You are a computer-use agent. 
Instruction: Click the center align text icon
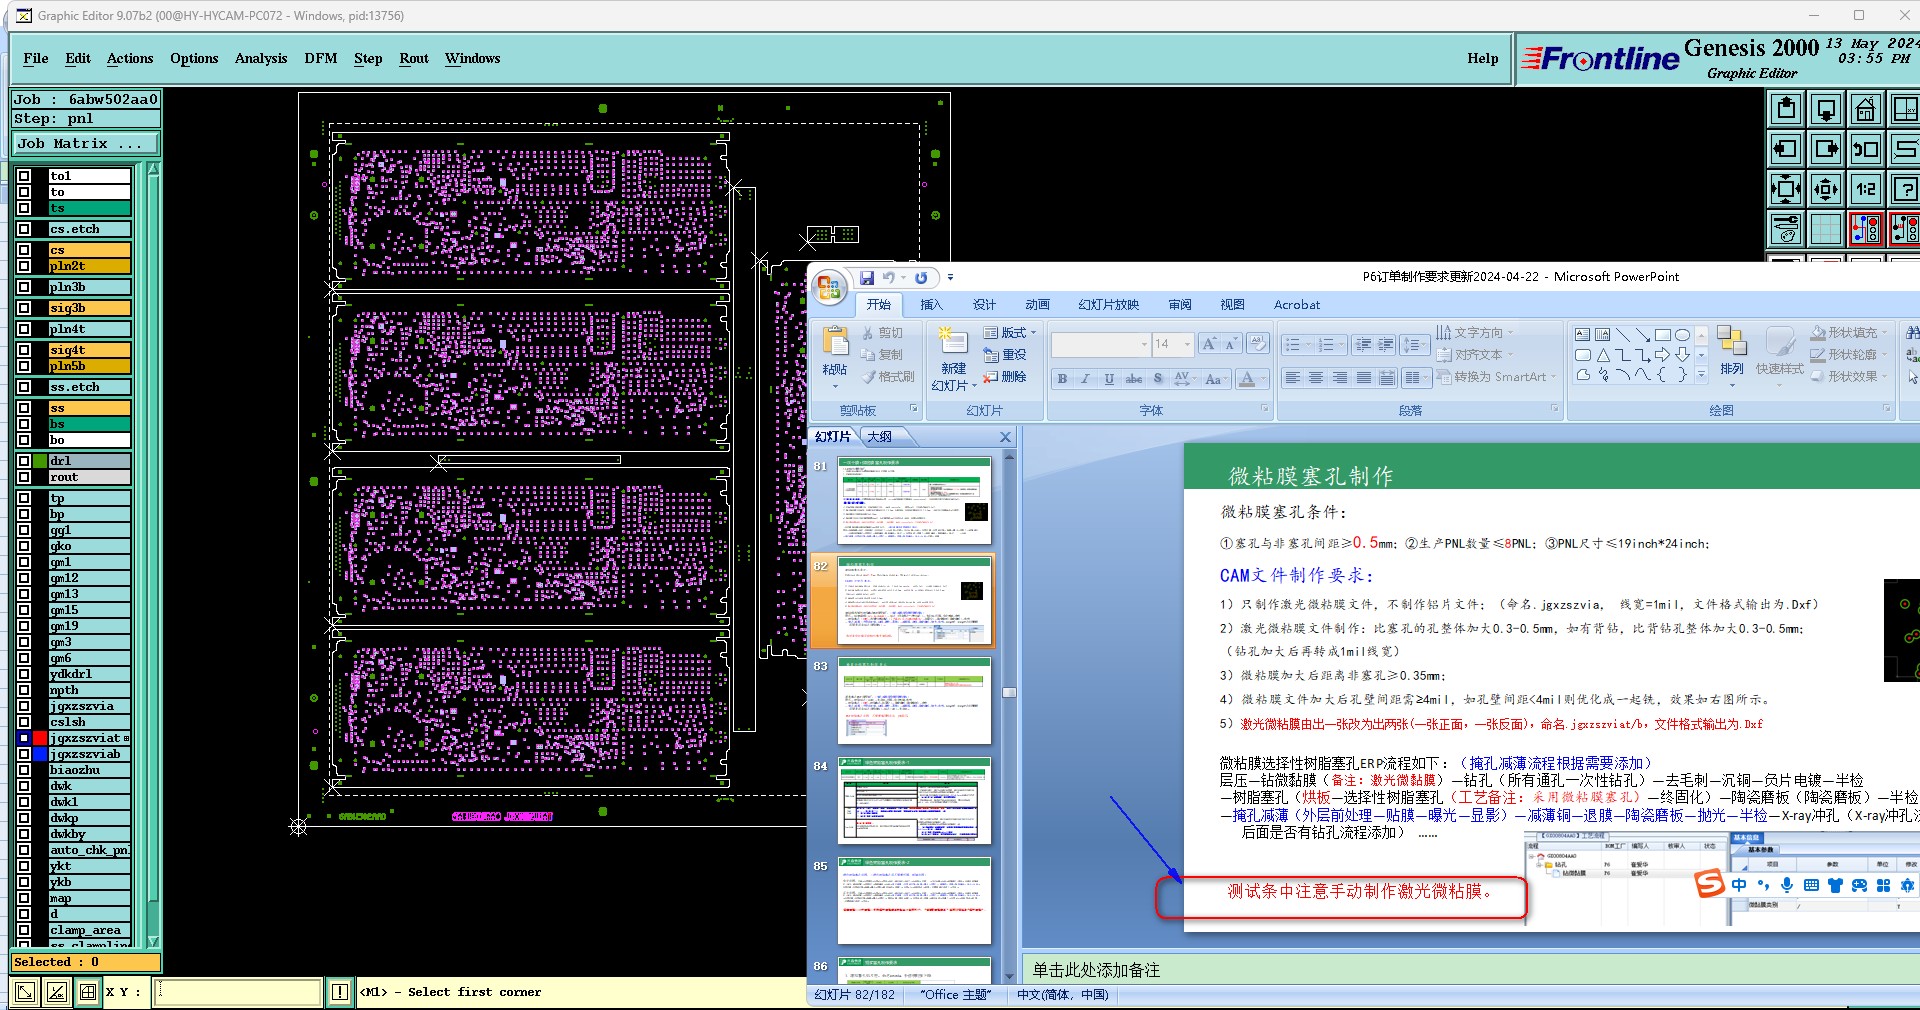pos(1316,378)
